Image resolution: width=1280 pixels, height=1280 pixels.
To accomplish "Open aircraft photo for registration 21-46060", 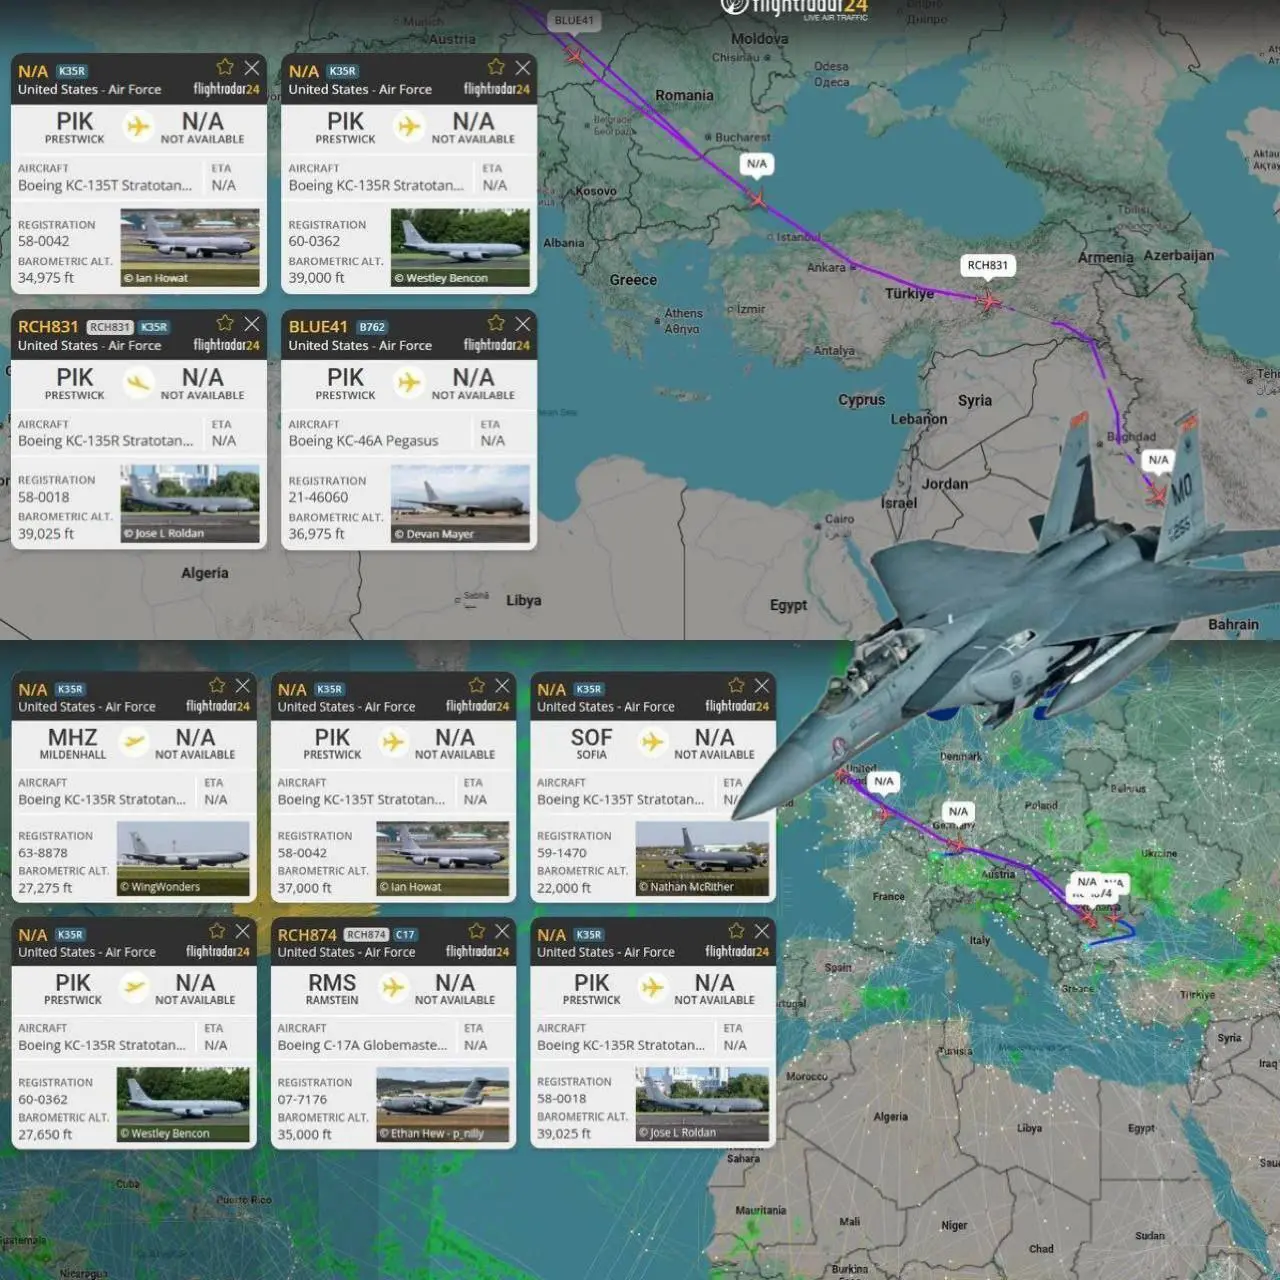I will coord(460,504).
